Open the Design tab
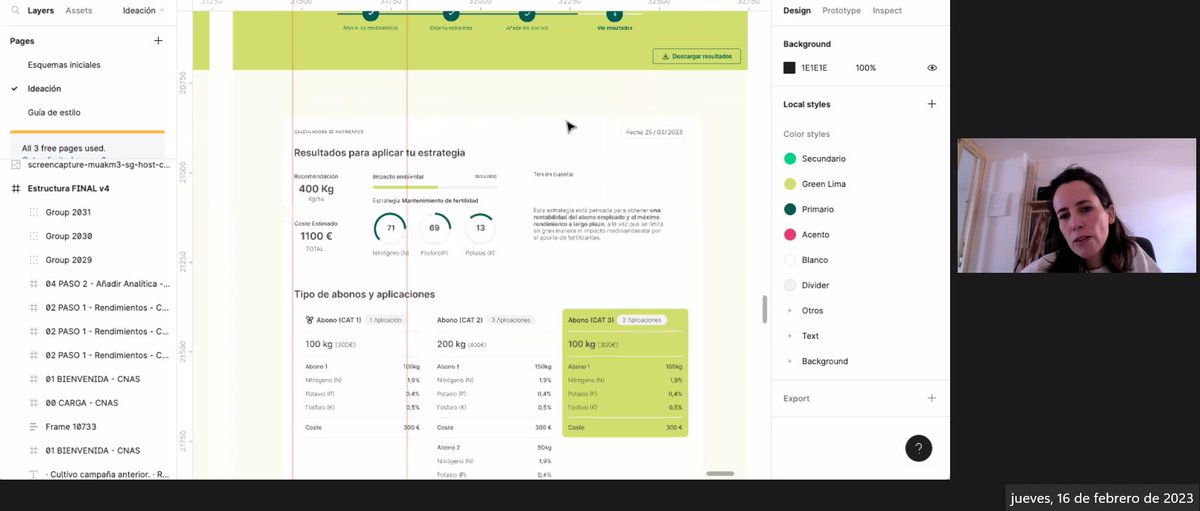 [797, 11]
